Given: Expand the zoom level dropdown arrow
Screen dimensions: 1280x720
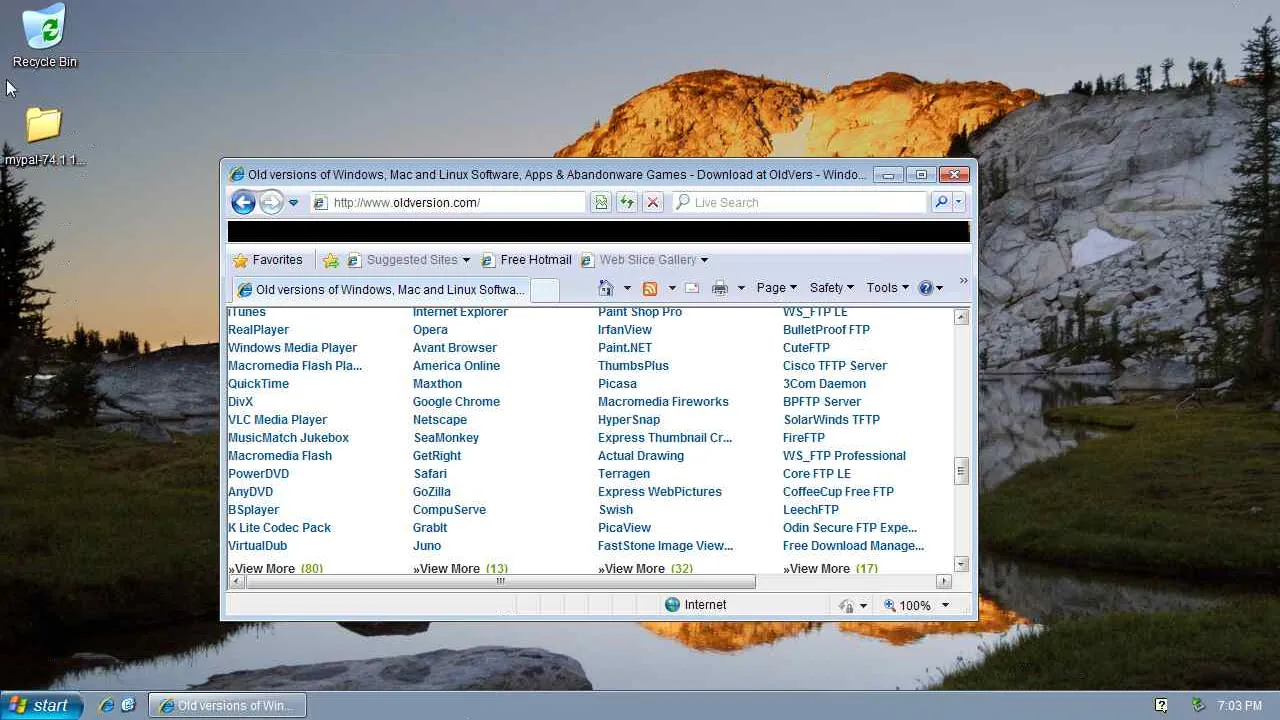Looking at the screenshot, I should point(945,605).
